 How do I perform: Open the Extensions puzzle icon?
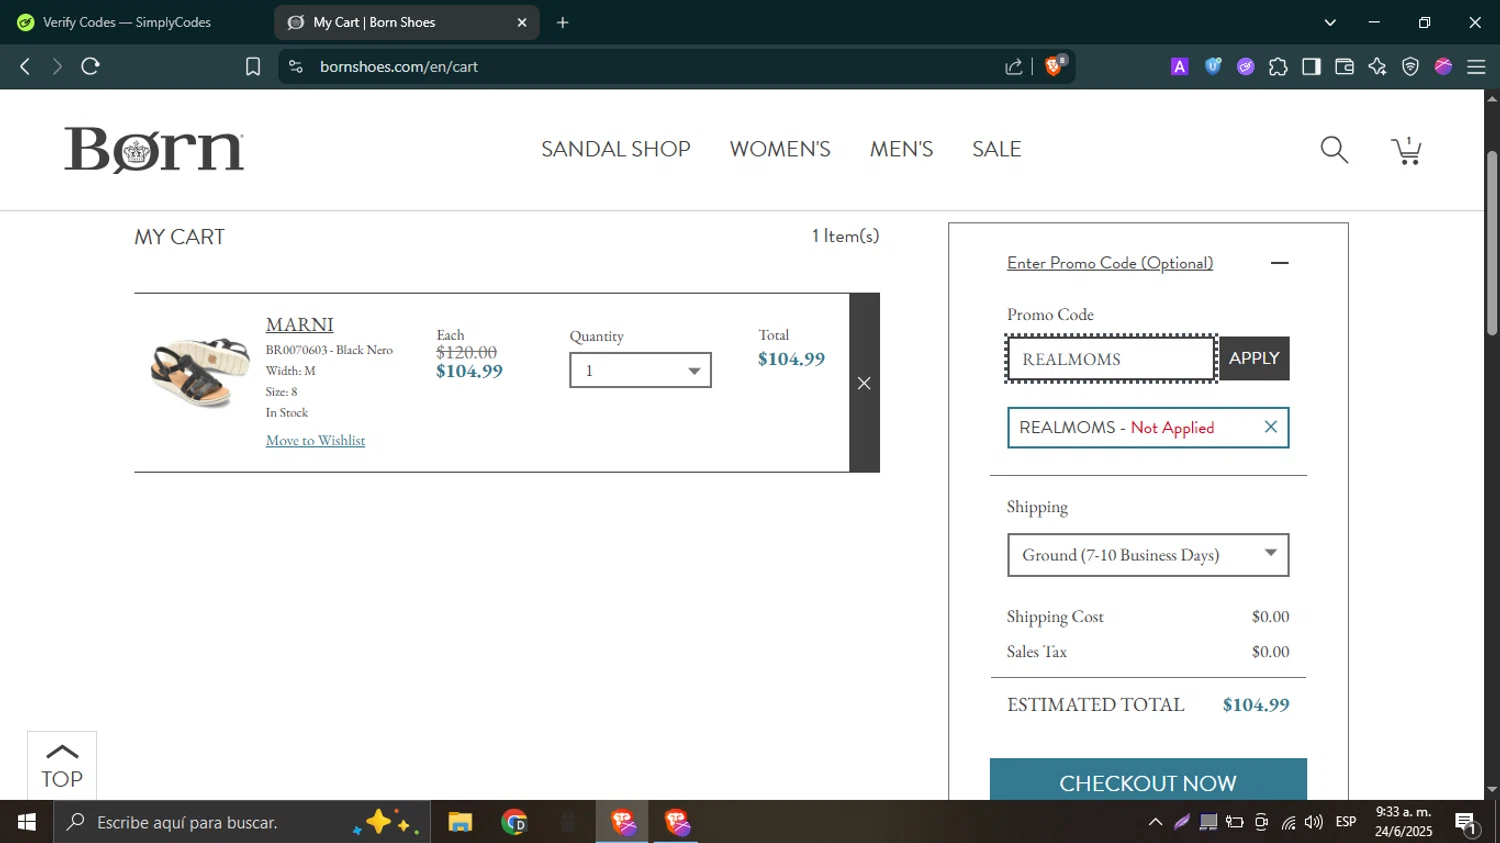(x=1278, y=66)
